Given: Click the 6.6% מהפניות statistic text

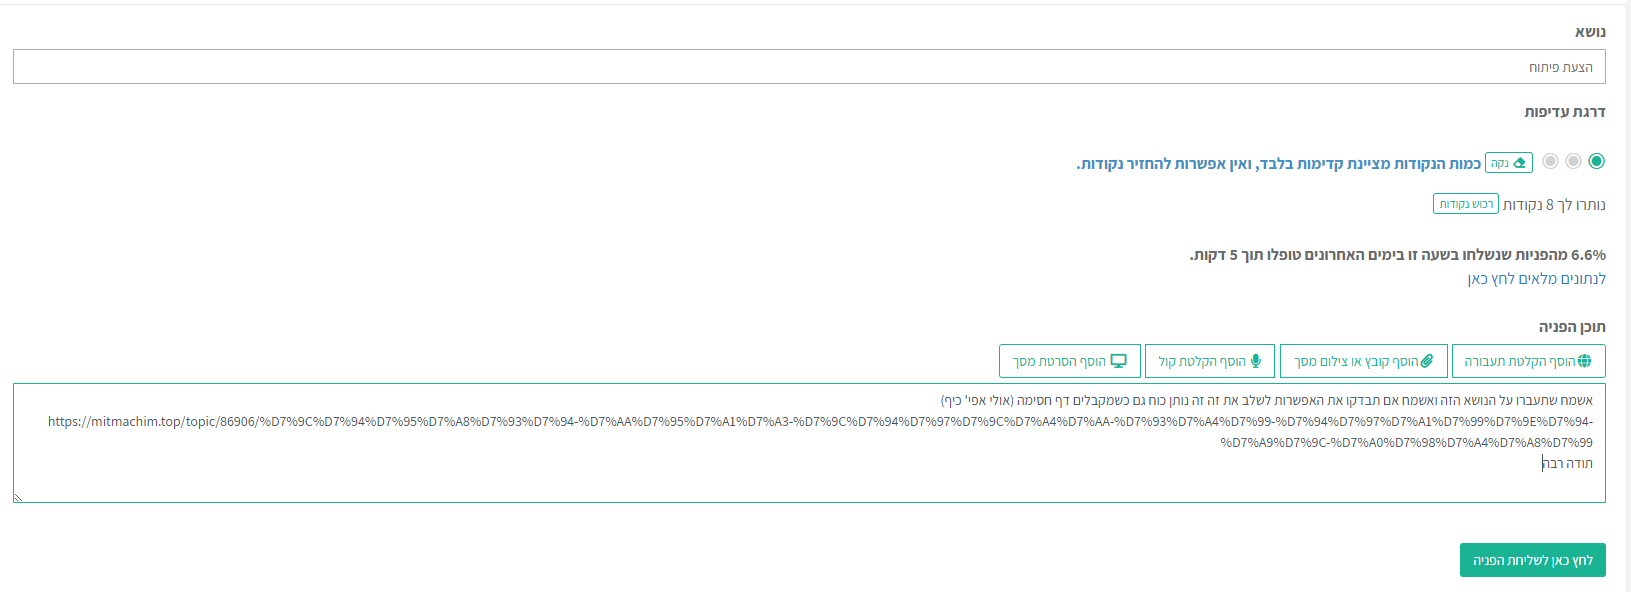Looking at the screenshot, I should pyautogui.click(x=1398, y=255).
